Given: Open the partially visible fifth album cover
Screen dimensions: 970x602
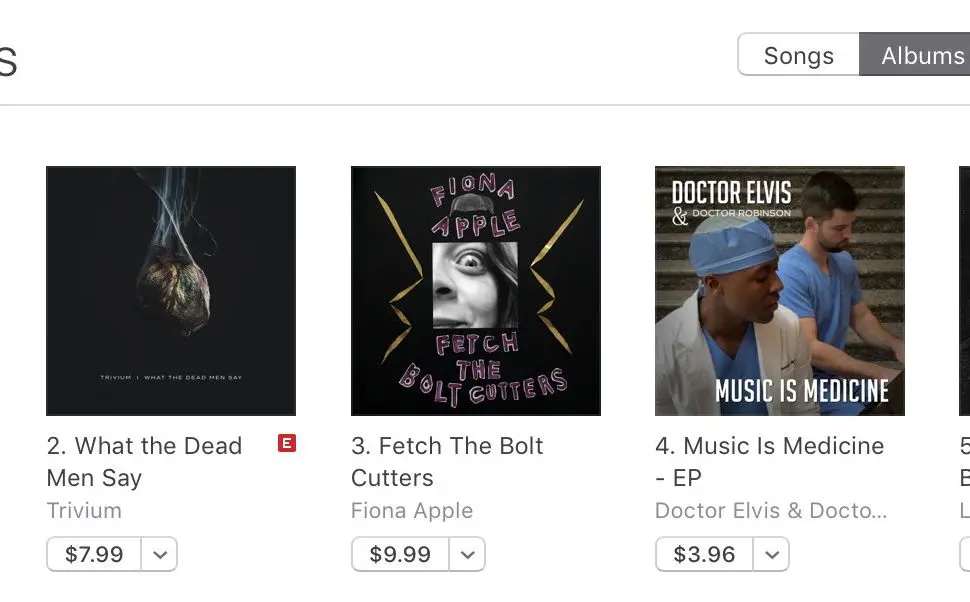Looking at the screenshot, I should 964,291.
